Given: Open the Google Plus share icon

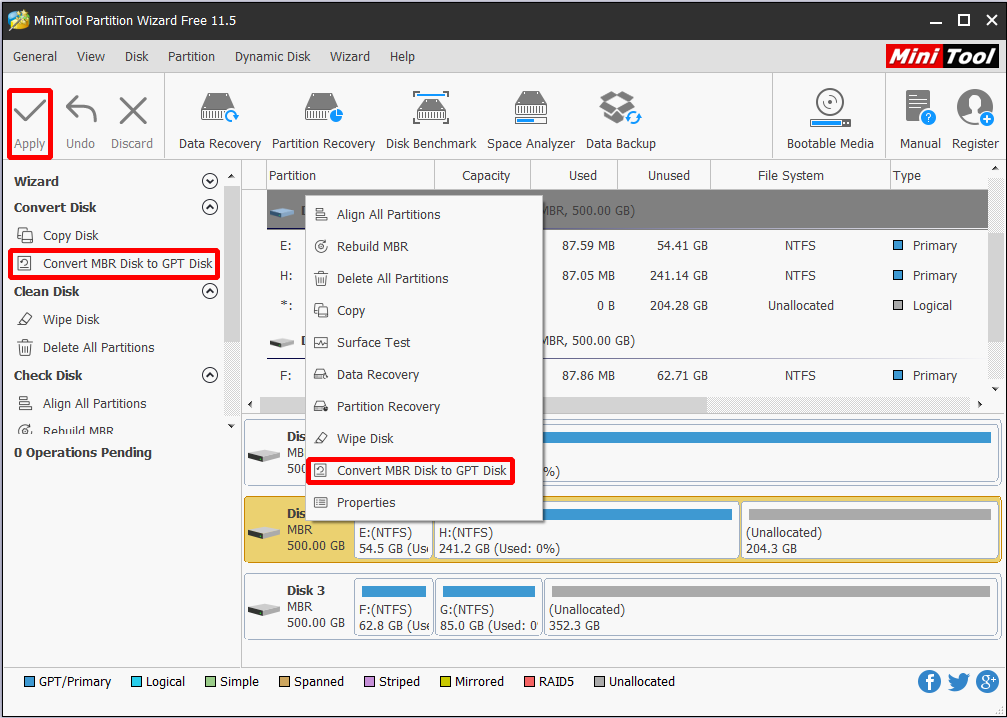Looking at the screenshot, I should point(987,681).
